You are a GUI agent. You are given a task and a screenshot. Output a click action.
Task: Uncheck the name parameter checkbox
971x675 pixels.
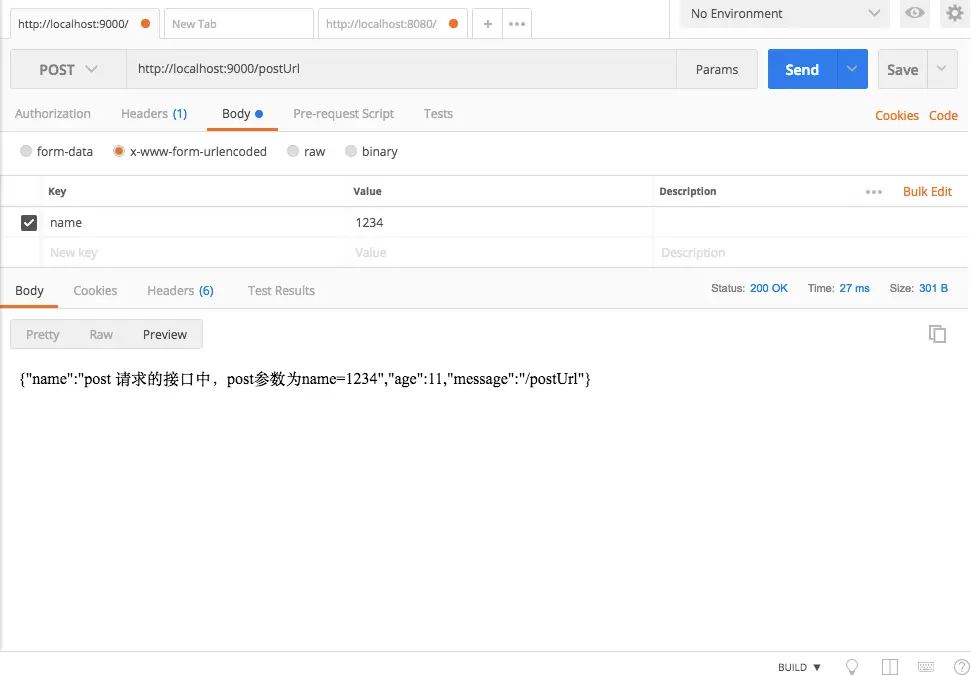pos(28,222)
